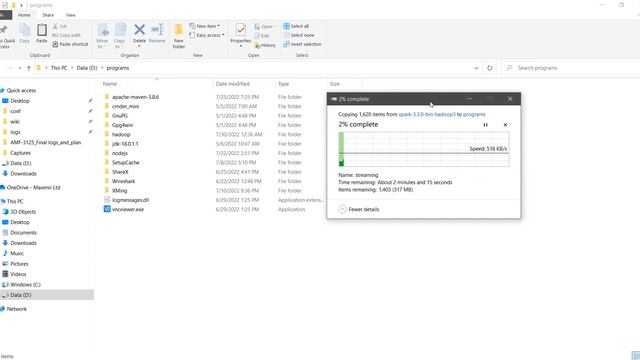640x360 pixels.
Task: Select the Wireshark folder
Action: [x=123, y=181]
